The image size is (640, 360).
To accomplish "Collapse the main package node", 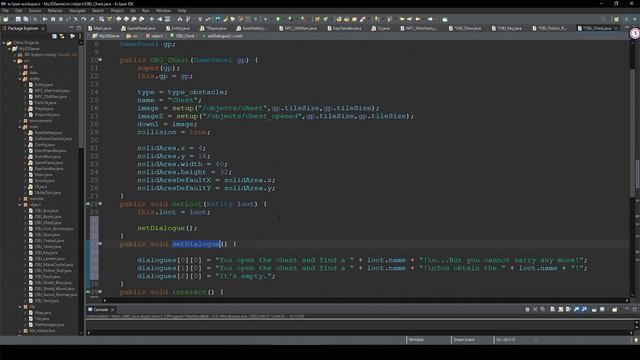I will tap(20, 127).
